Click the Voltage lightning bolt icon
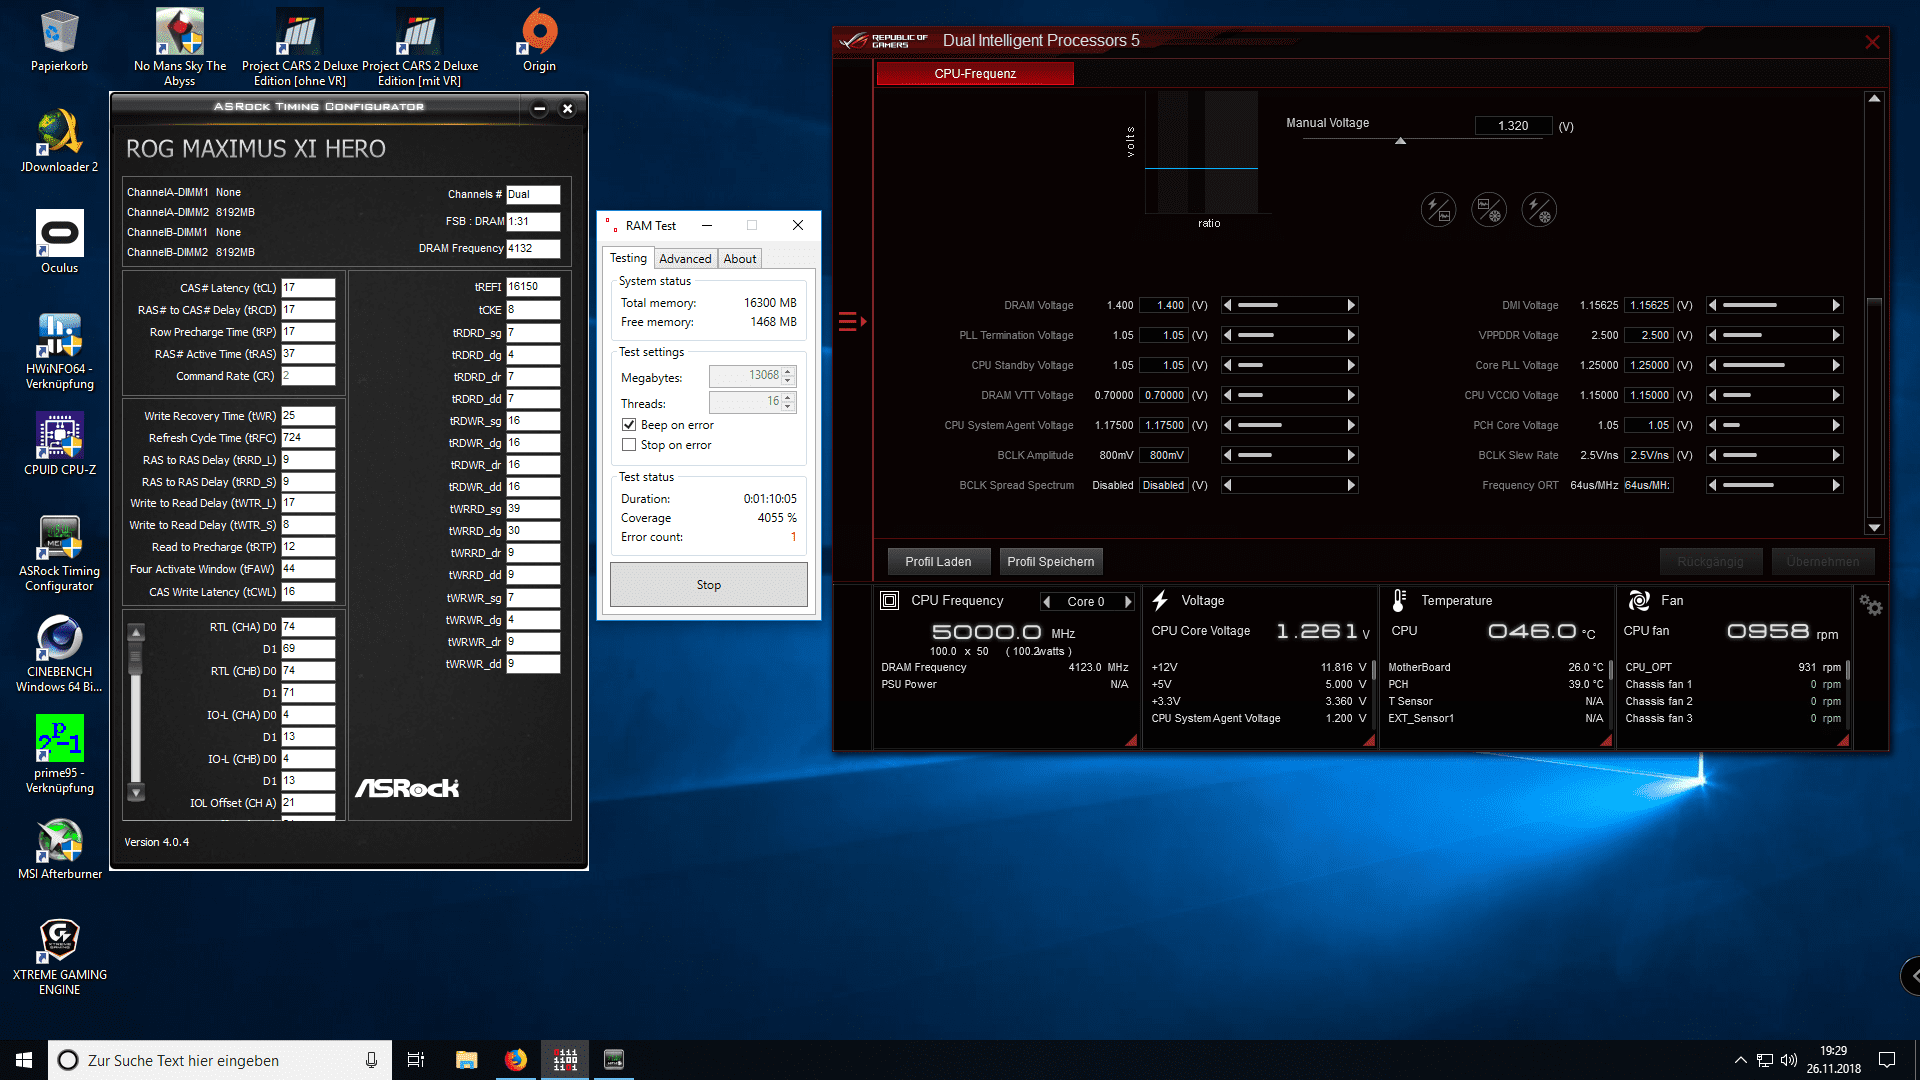Image resolution: width=1920 pixels, height=1080 pixels. click(1160, 600)
